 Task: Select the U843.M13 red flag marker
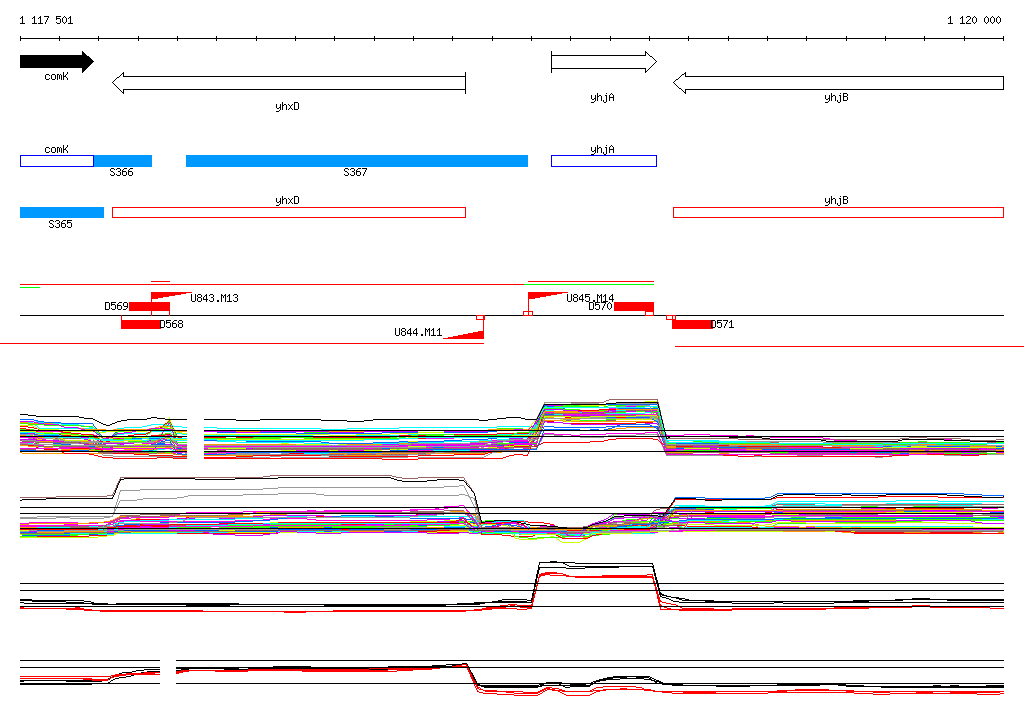170,297
